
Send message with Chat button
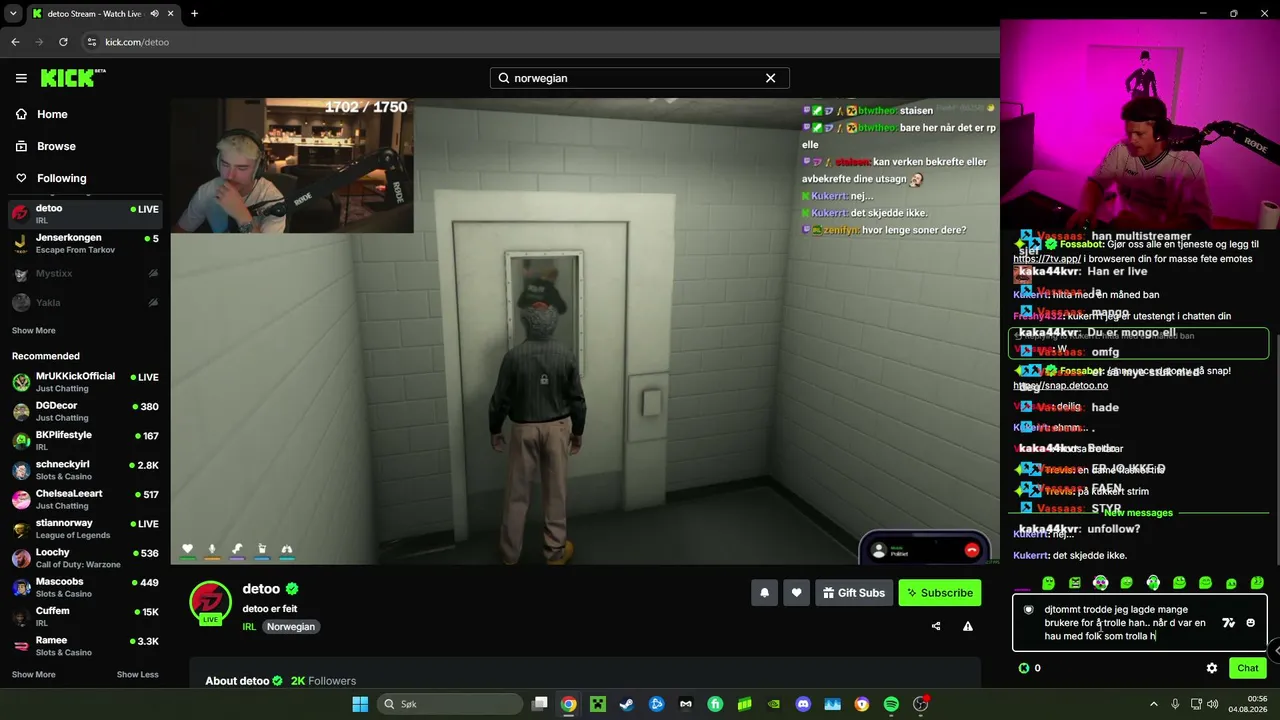pos(1248,668)
